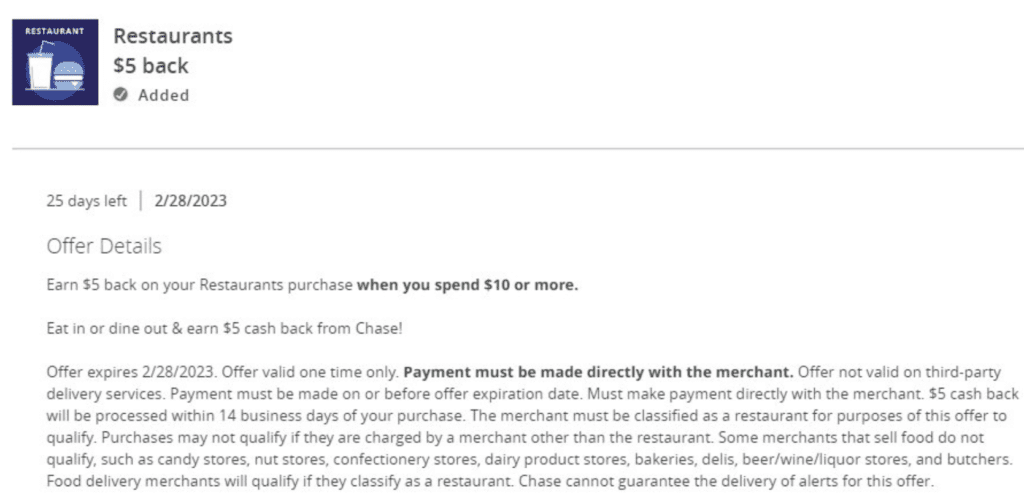This screenshot has height=502, width=1024.
Task: Click the vertical separator before the date
Action: click(140, 201)
